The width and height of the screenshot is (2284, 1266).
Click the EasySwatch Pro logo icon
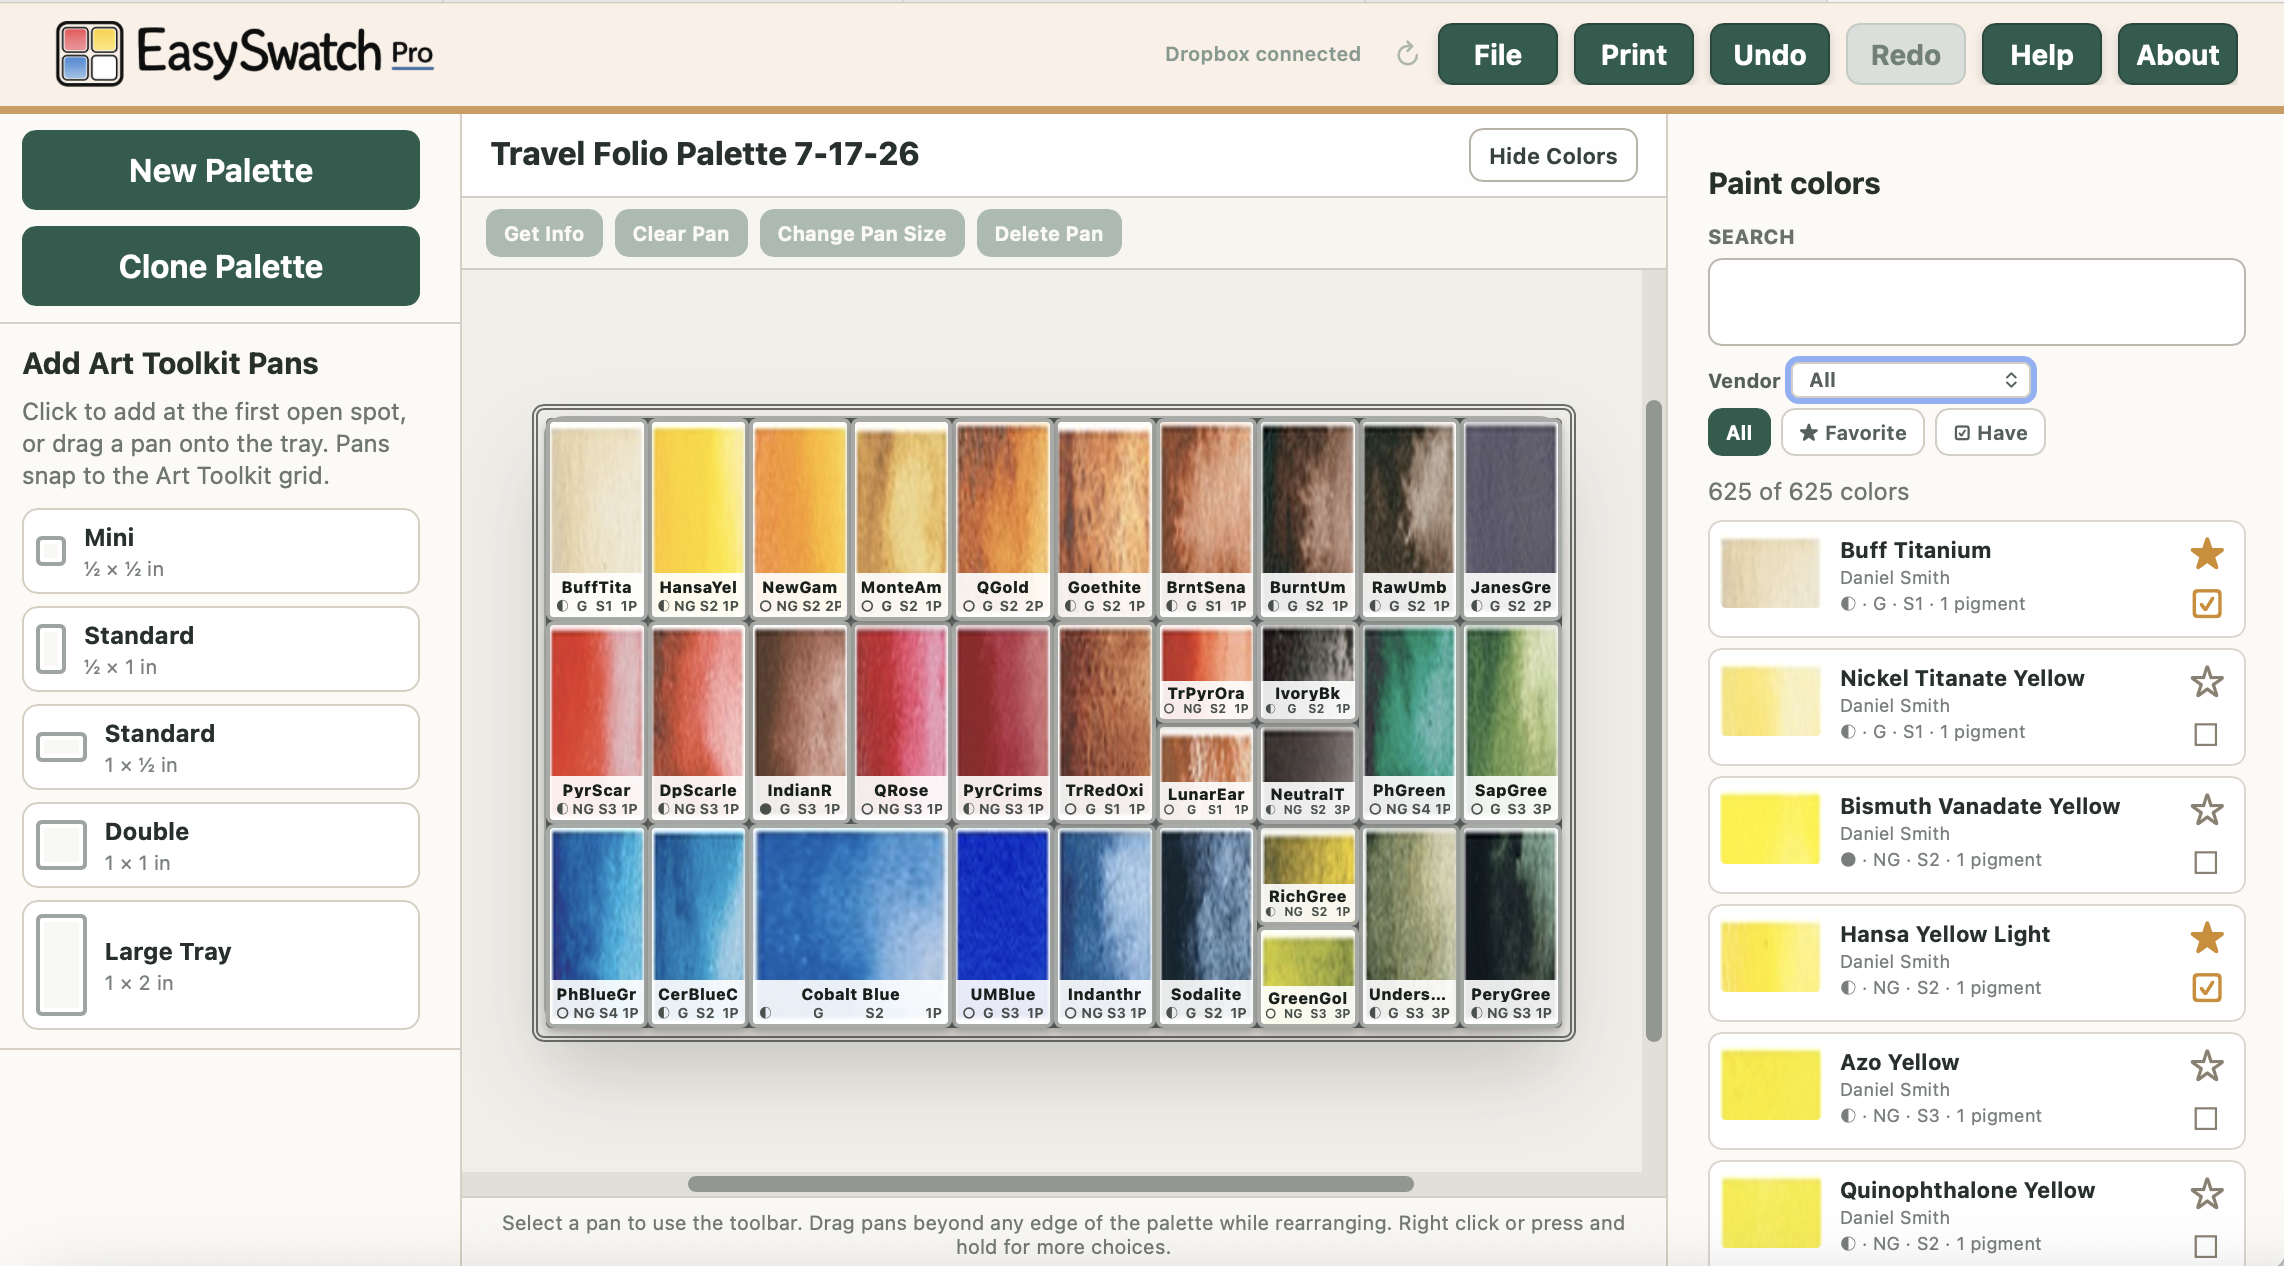click(x=89, y=54)
